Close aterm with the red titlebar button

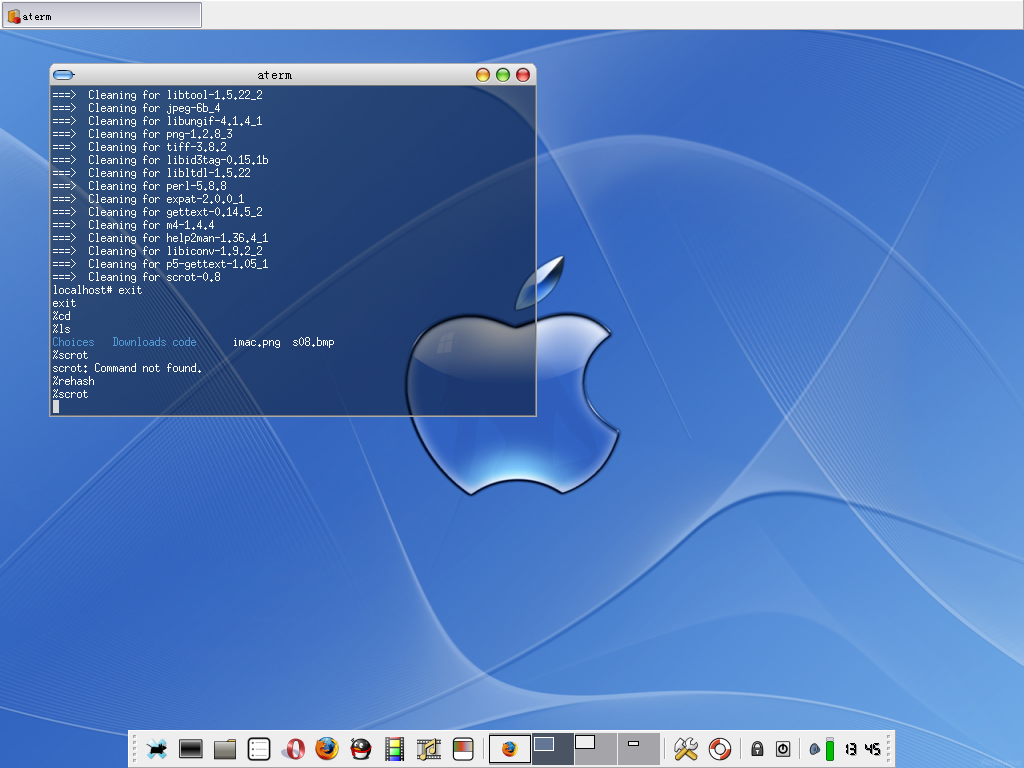523,74
